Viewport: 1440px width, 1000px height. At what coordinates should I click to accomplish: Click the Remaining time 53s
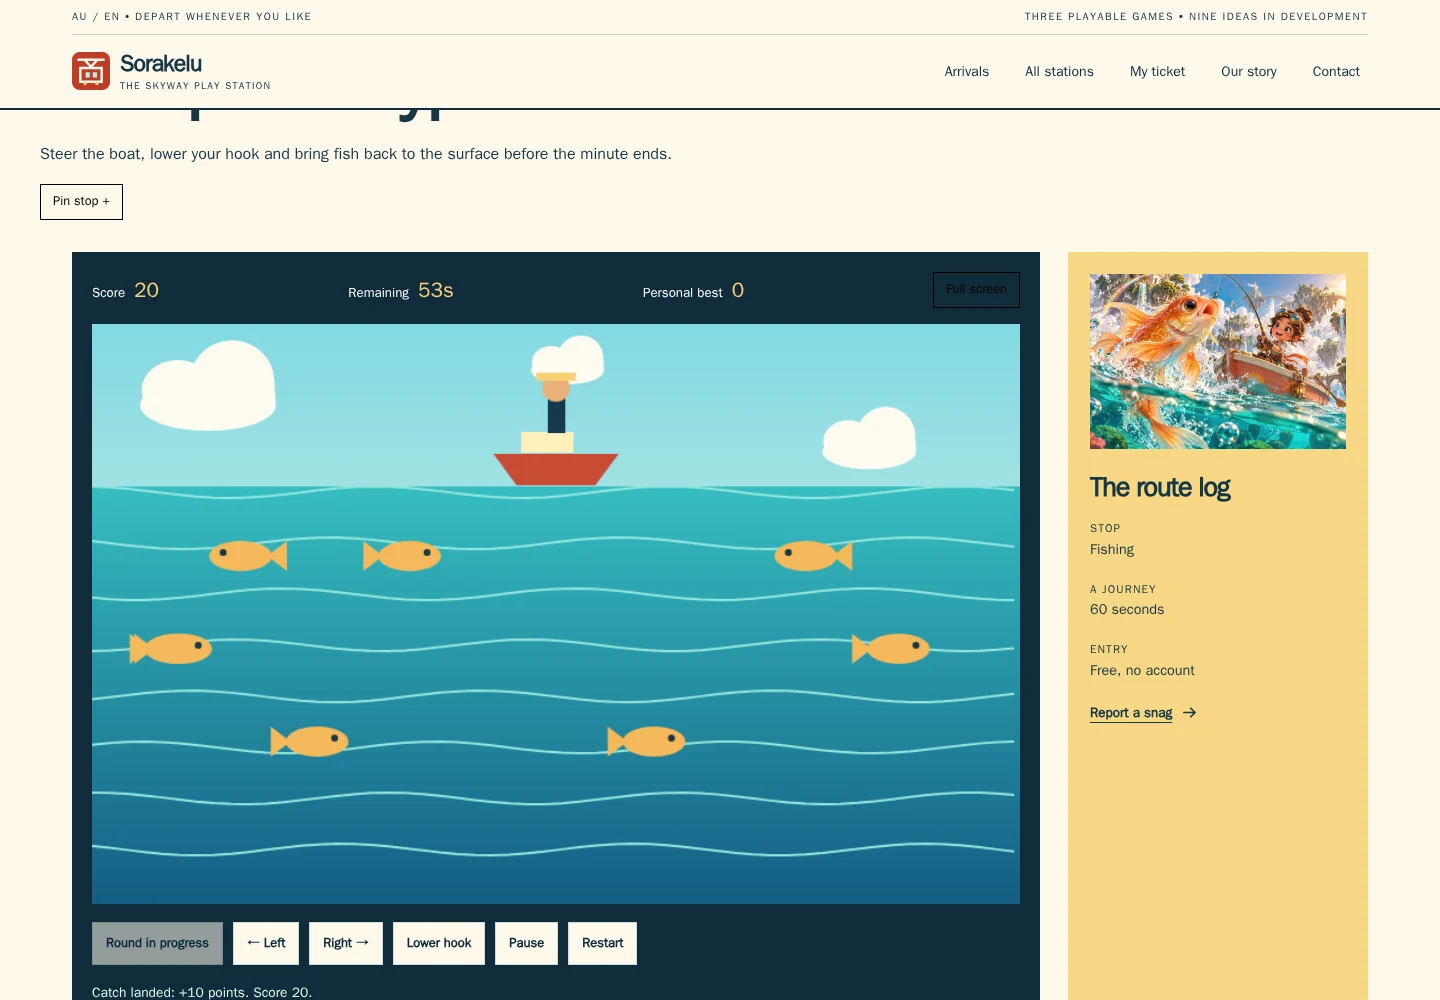[436, 290]
